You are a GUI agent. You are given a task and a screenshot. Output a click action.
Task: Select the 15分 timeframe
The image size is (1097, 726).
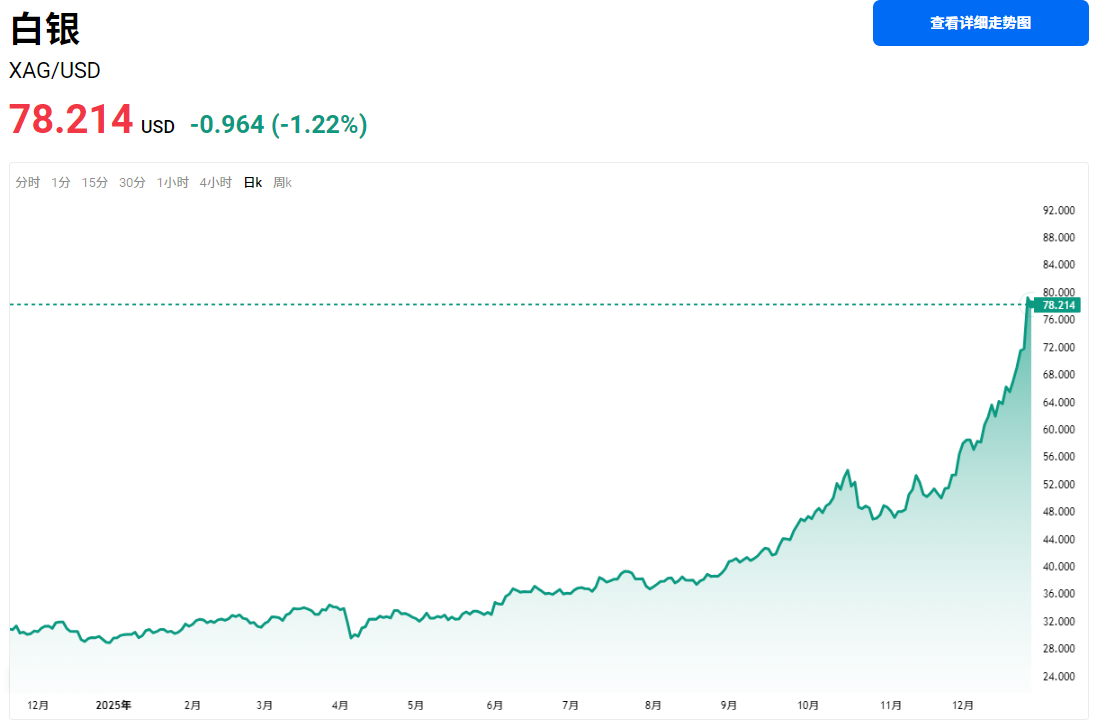[x=93, y=182]
